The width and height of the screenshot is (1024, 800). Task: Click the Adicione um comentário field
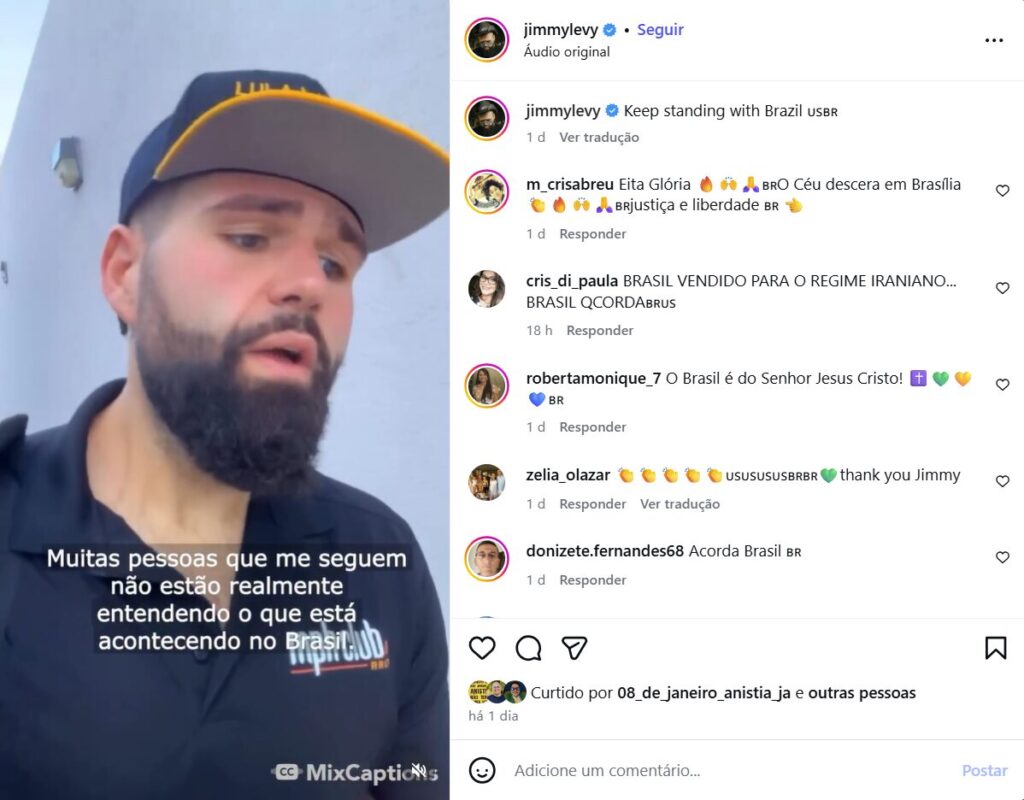point(731,771)
